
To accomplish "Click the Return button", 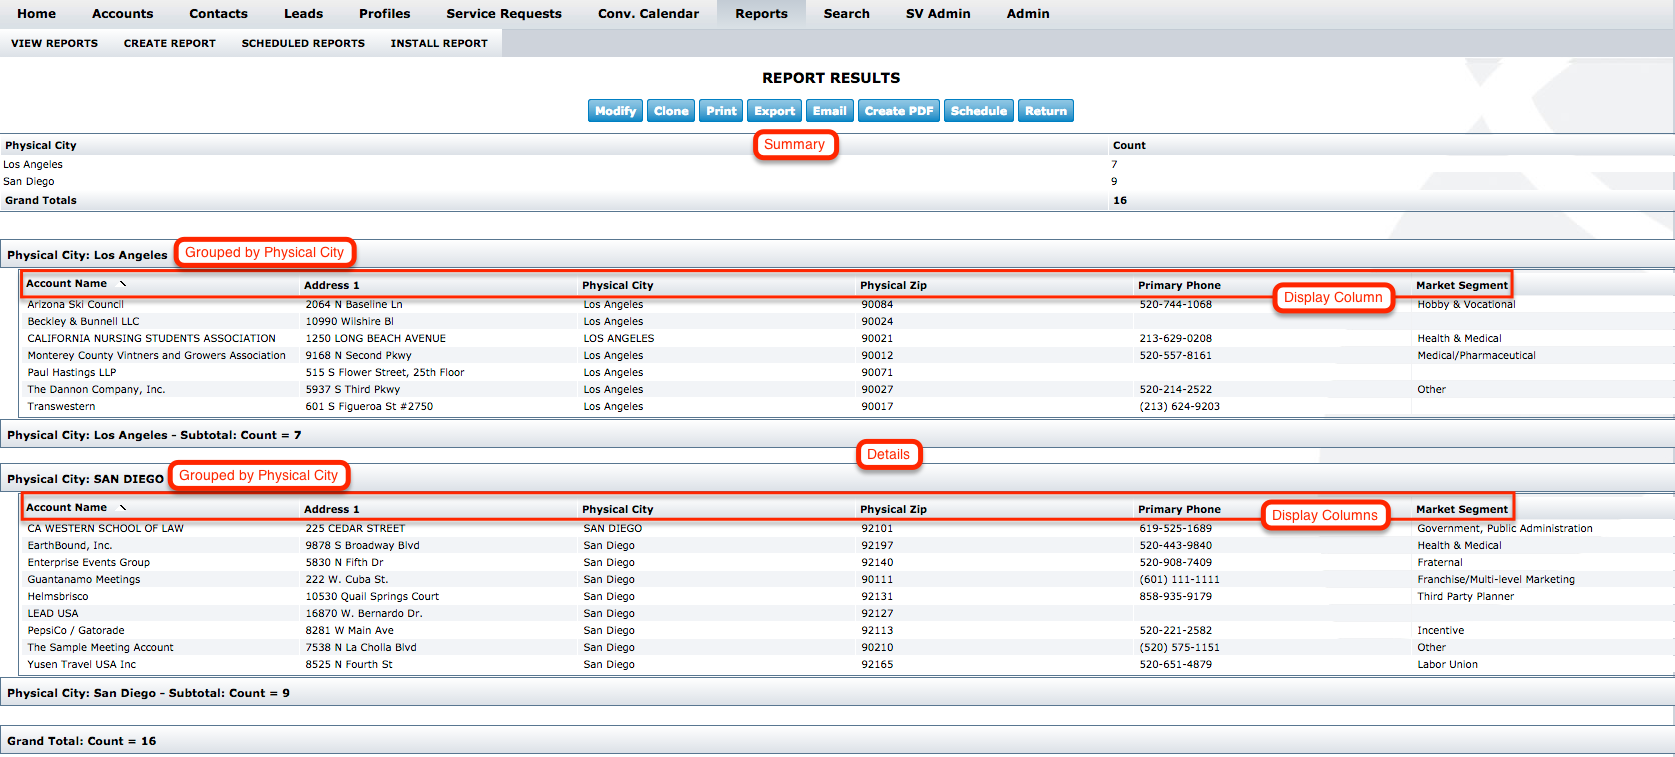I will [x=1045, y=111].
